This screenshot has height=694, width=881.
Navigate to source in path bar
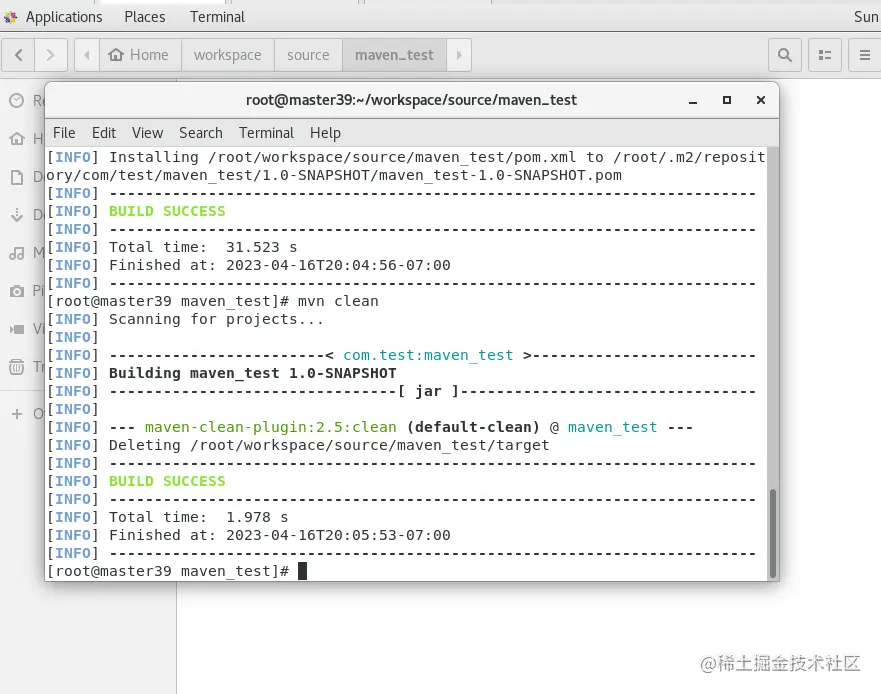pos(308,55)
